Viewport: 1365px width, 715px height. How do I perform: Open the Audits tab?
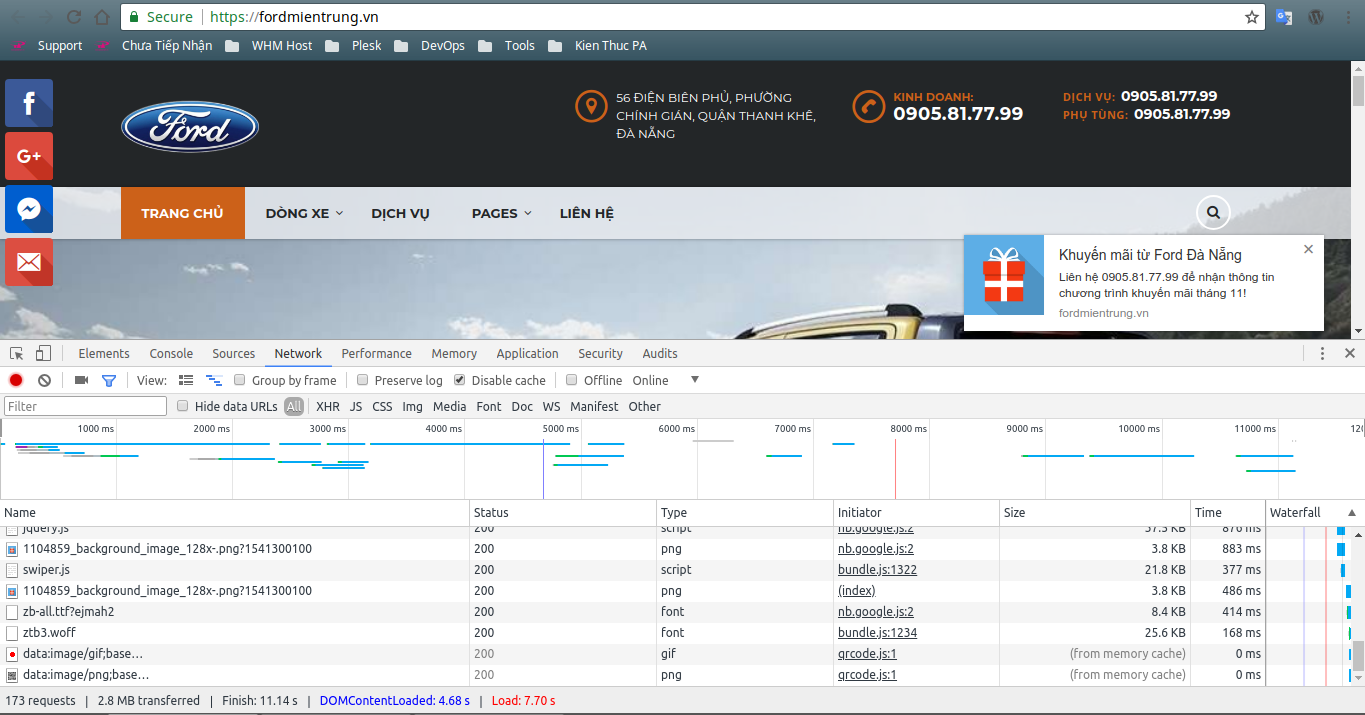(660, 353)
